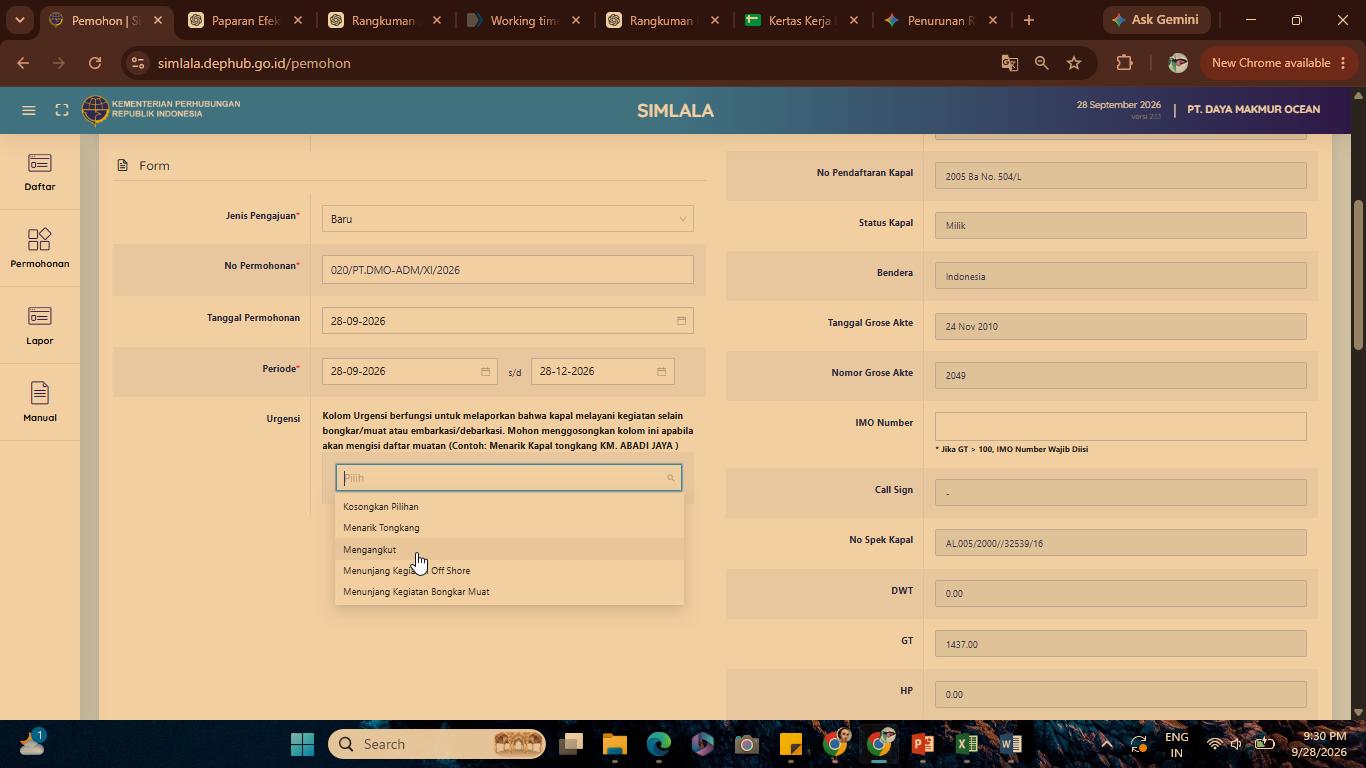Expand the Jenis Pengajuan dropdown
The width and height of the screenshot is (1366, 768).
[x=508, y=219]
